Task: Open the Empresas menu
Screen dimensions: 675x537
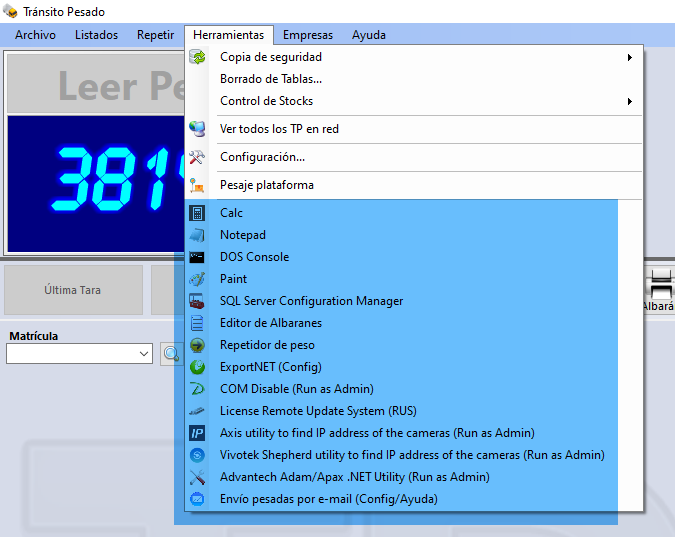Action: [308, 35]
